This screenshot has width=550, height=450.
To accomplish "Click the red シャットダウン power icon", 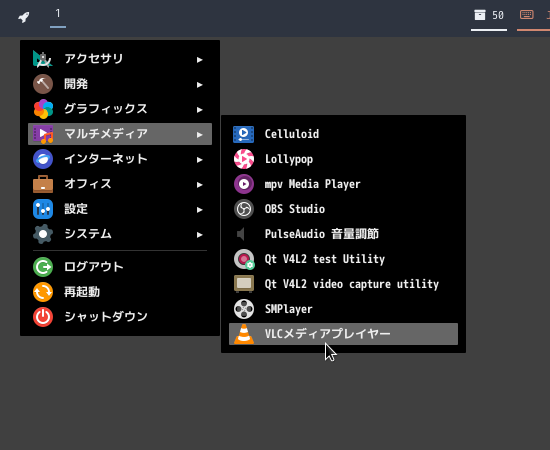I will click(x=43, y=317).
